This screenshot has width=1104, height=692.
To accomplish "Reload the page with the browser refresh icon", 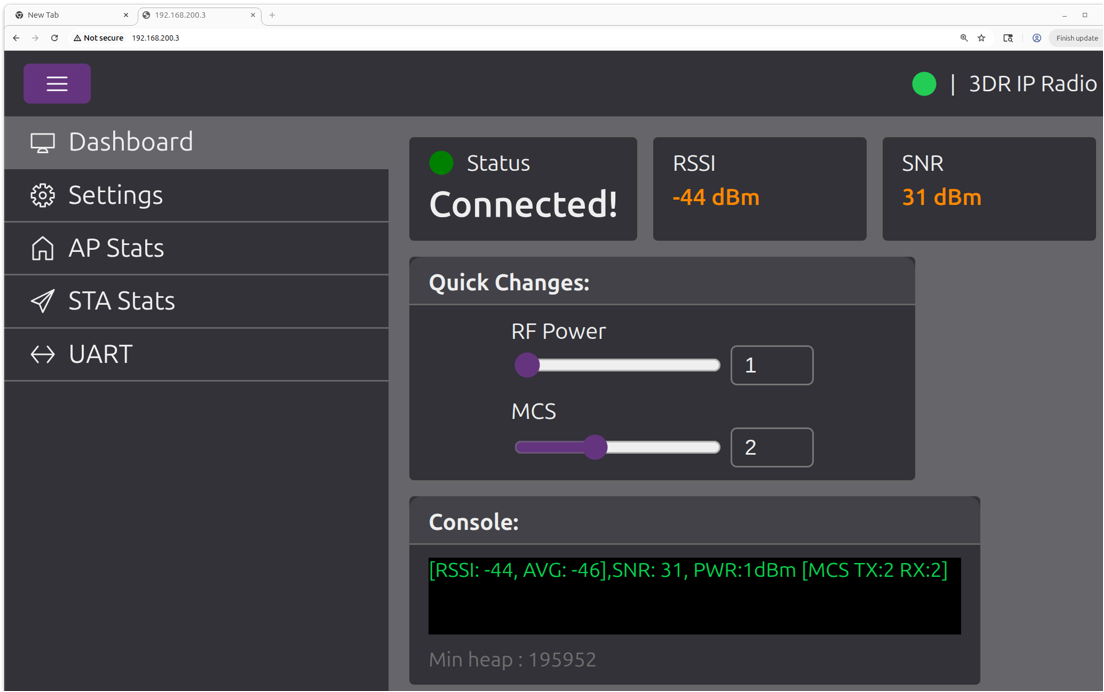I will pyautogui.click(x=54, y=38).
